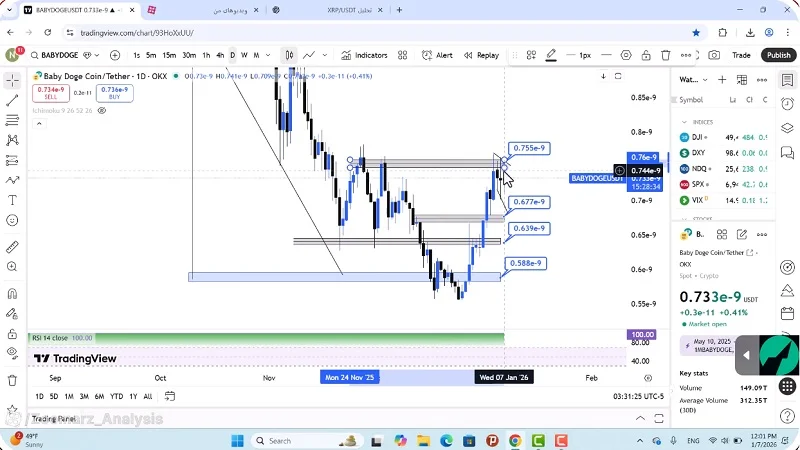
Task: Start bar Replay mode
Action: [481, 55]
